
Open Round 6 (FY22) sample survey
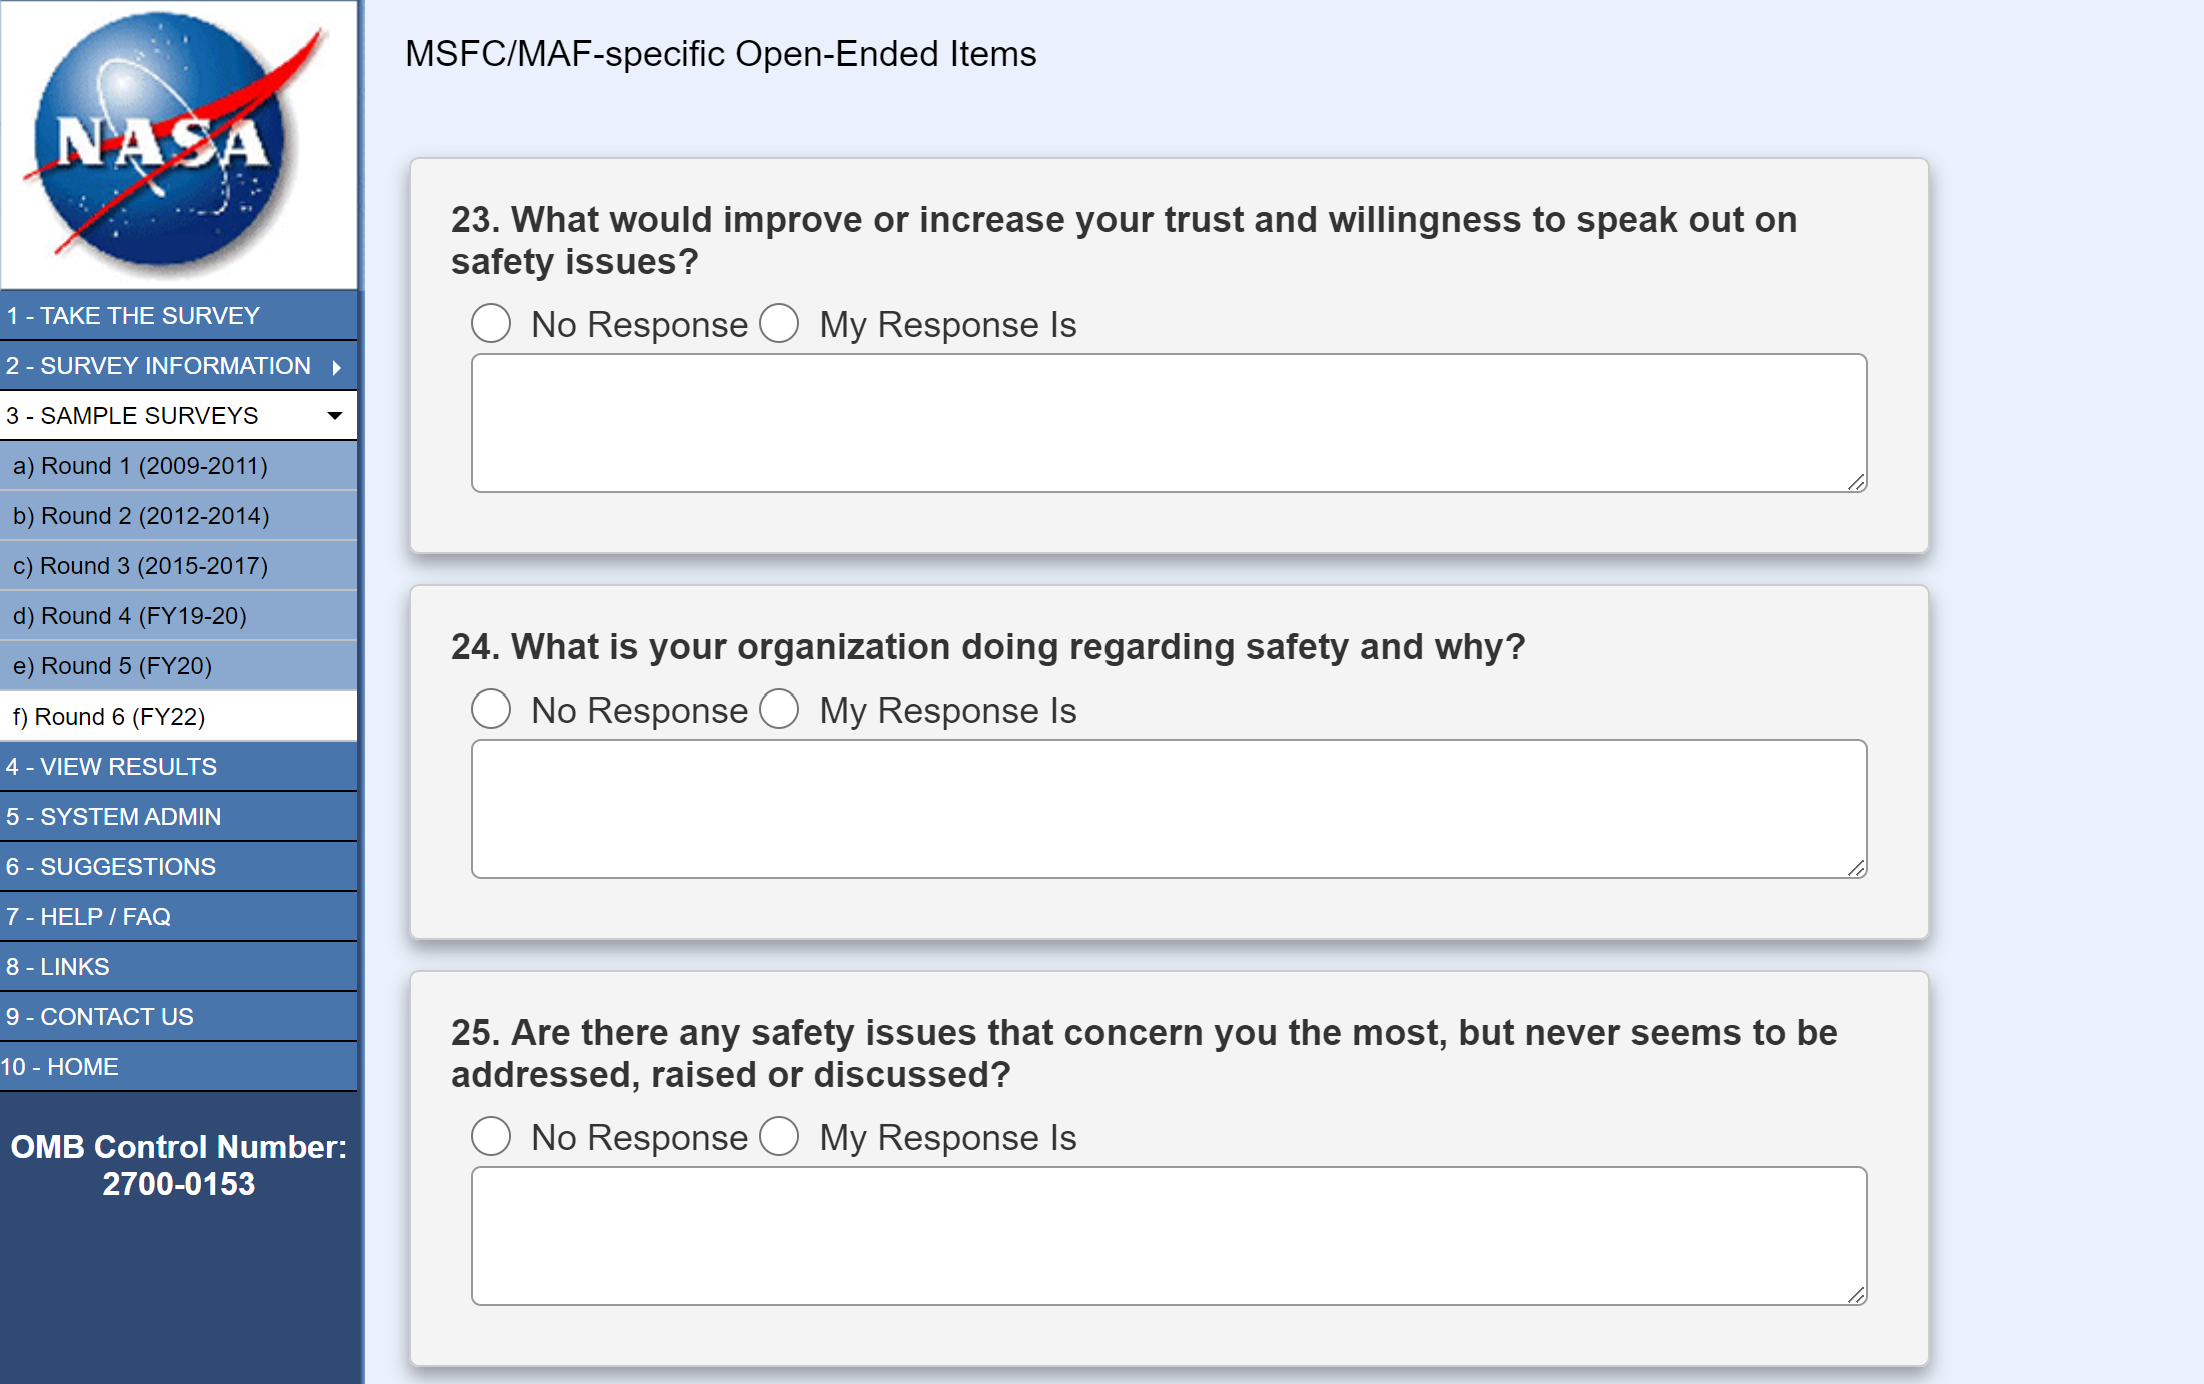(x=109, y=717)
